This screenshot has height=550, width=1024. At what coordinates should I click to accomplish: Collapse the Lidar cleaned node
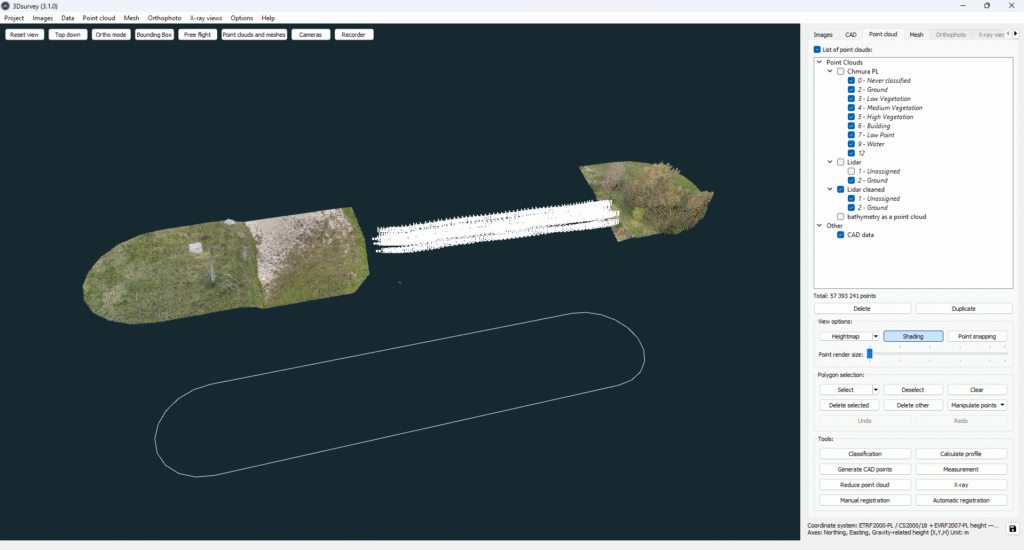click(830, 189)
